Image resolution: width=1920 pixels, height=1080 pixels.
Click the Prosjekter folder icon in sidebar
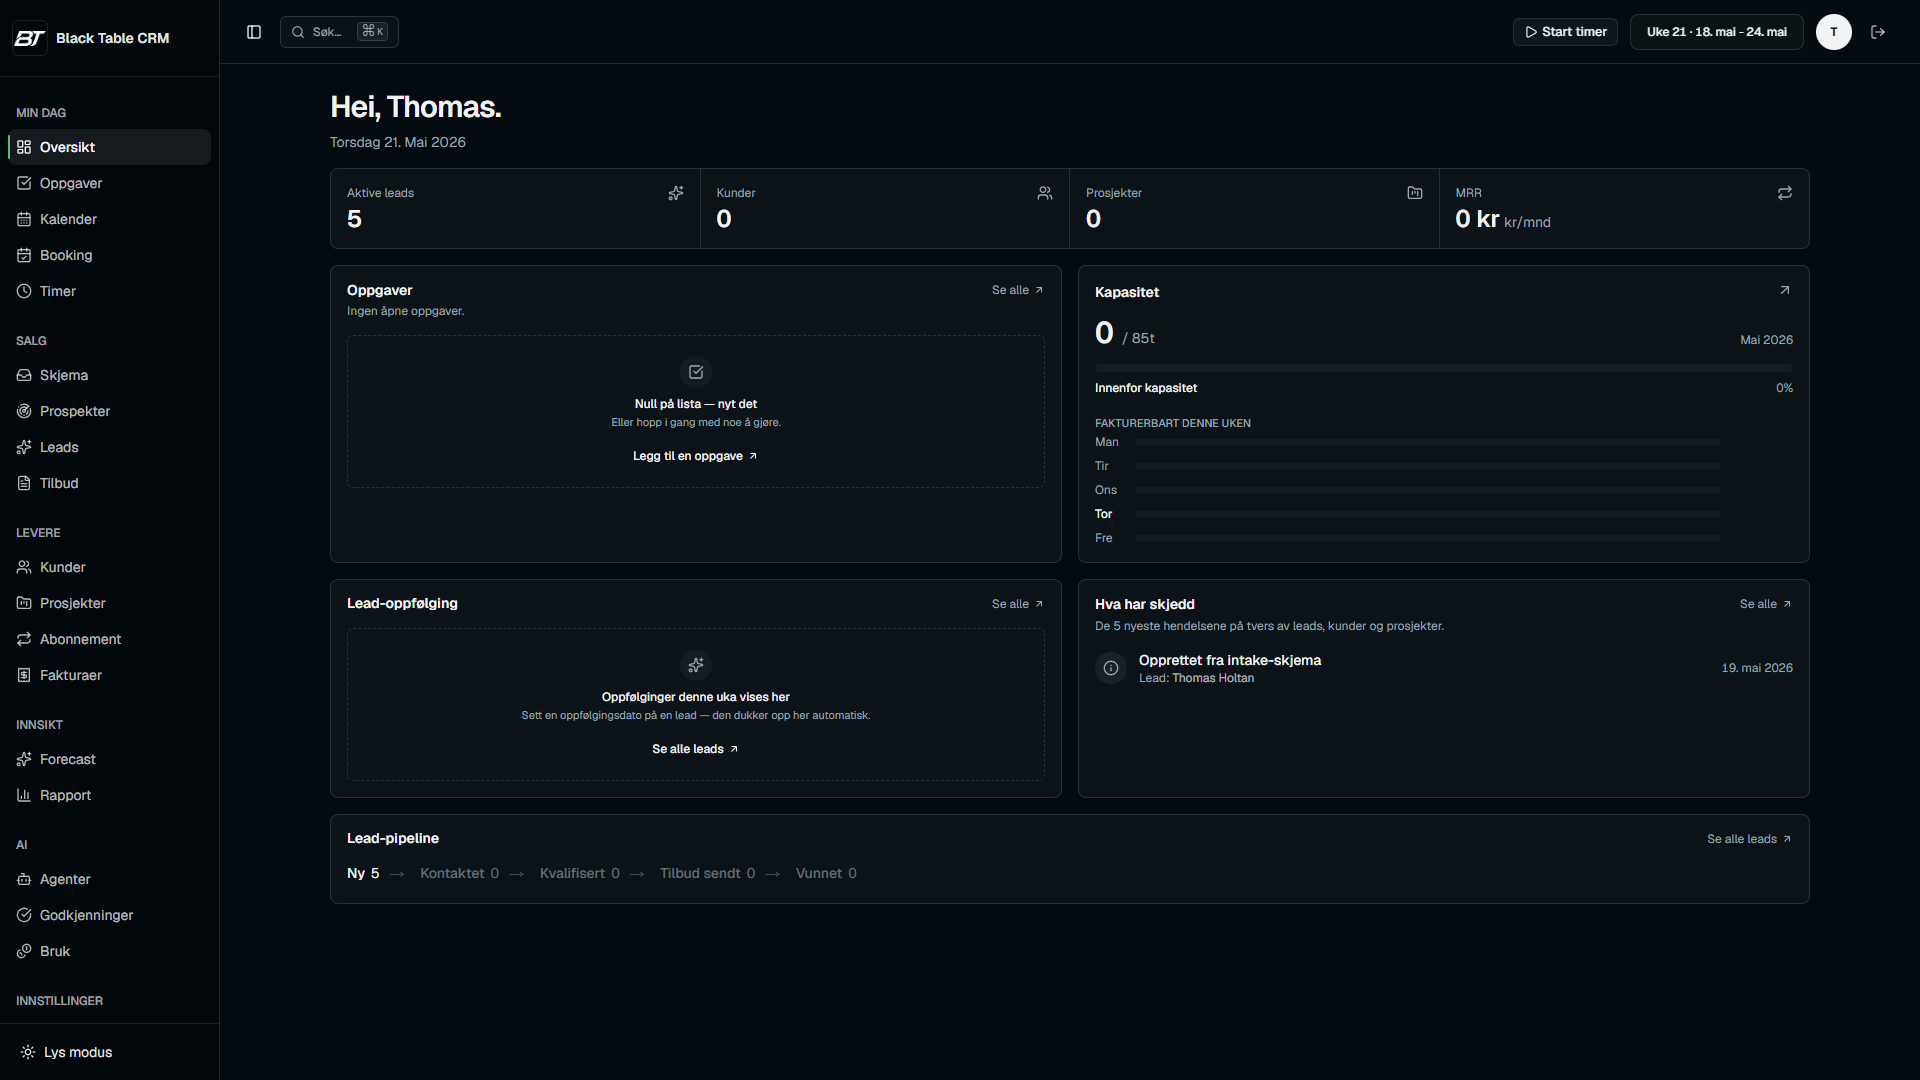coord(24,603)
